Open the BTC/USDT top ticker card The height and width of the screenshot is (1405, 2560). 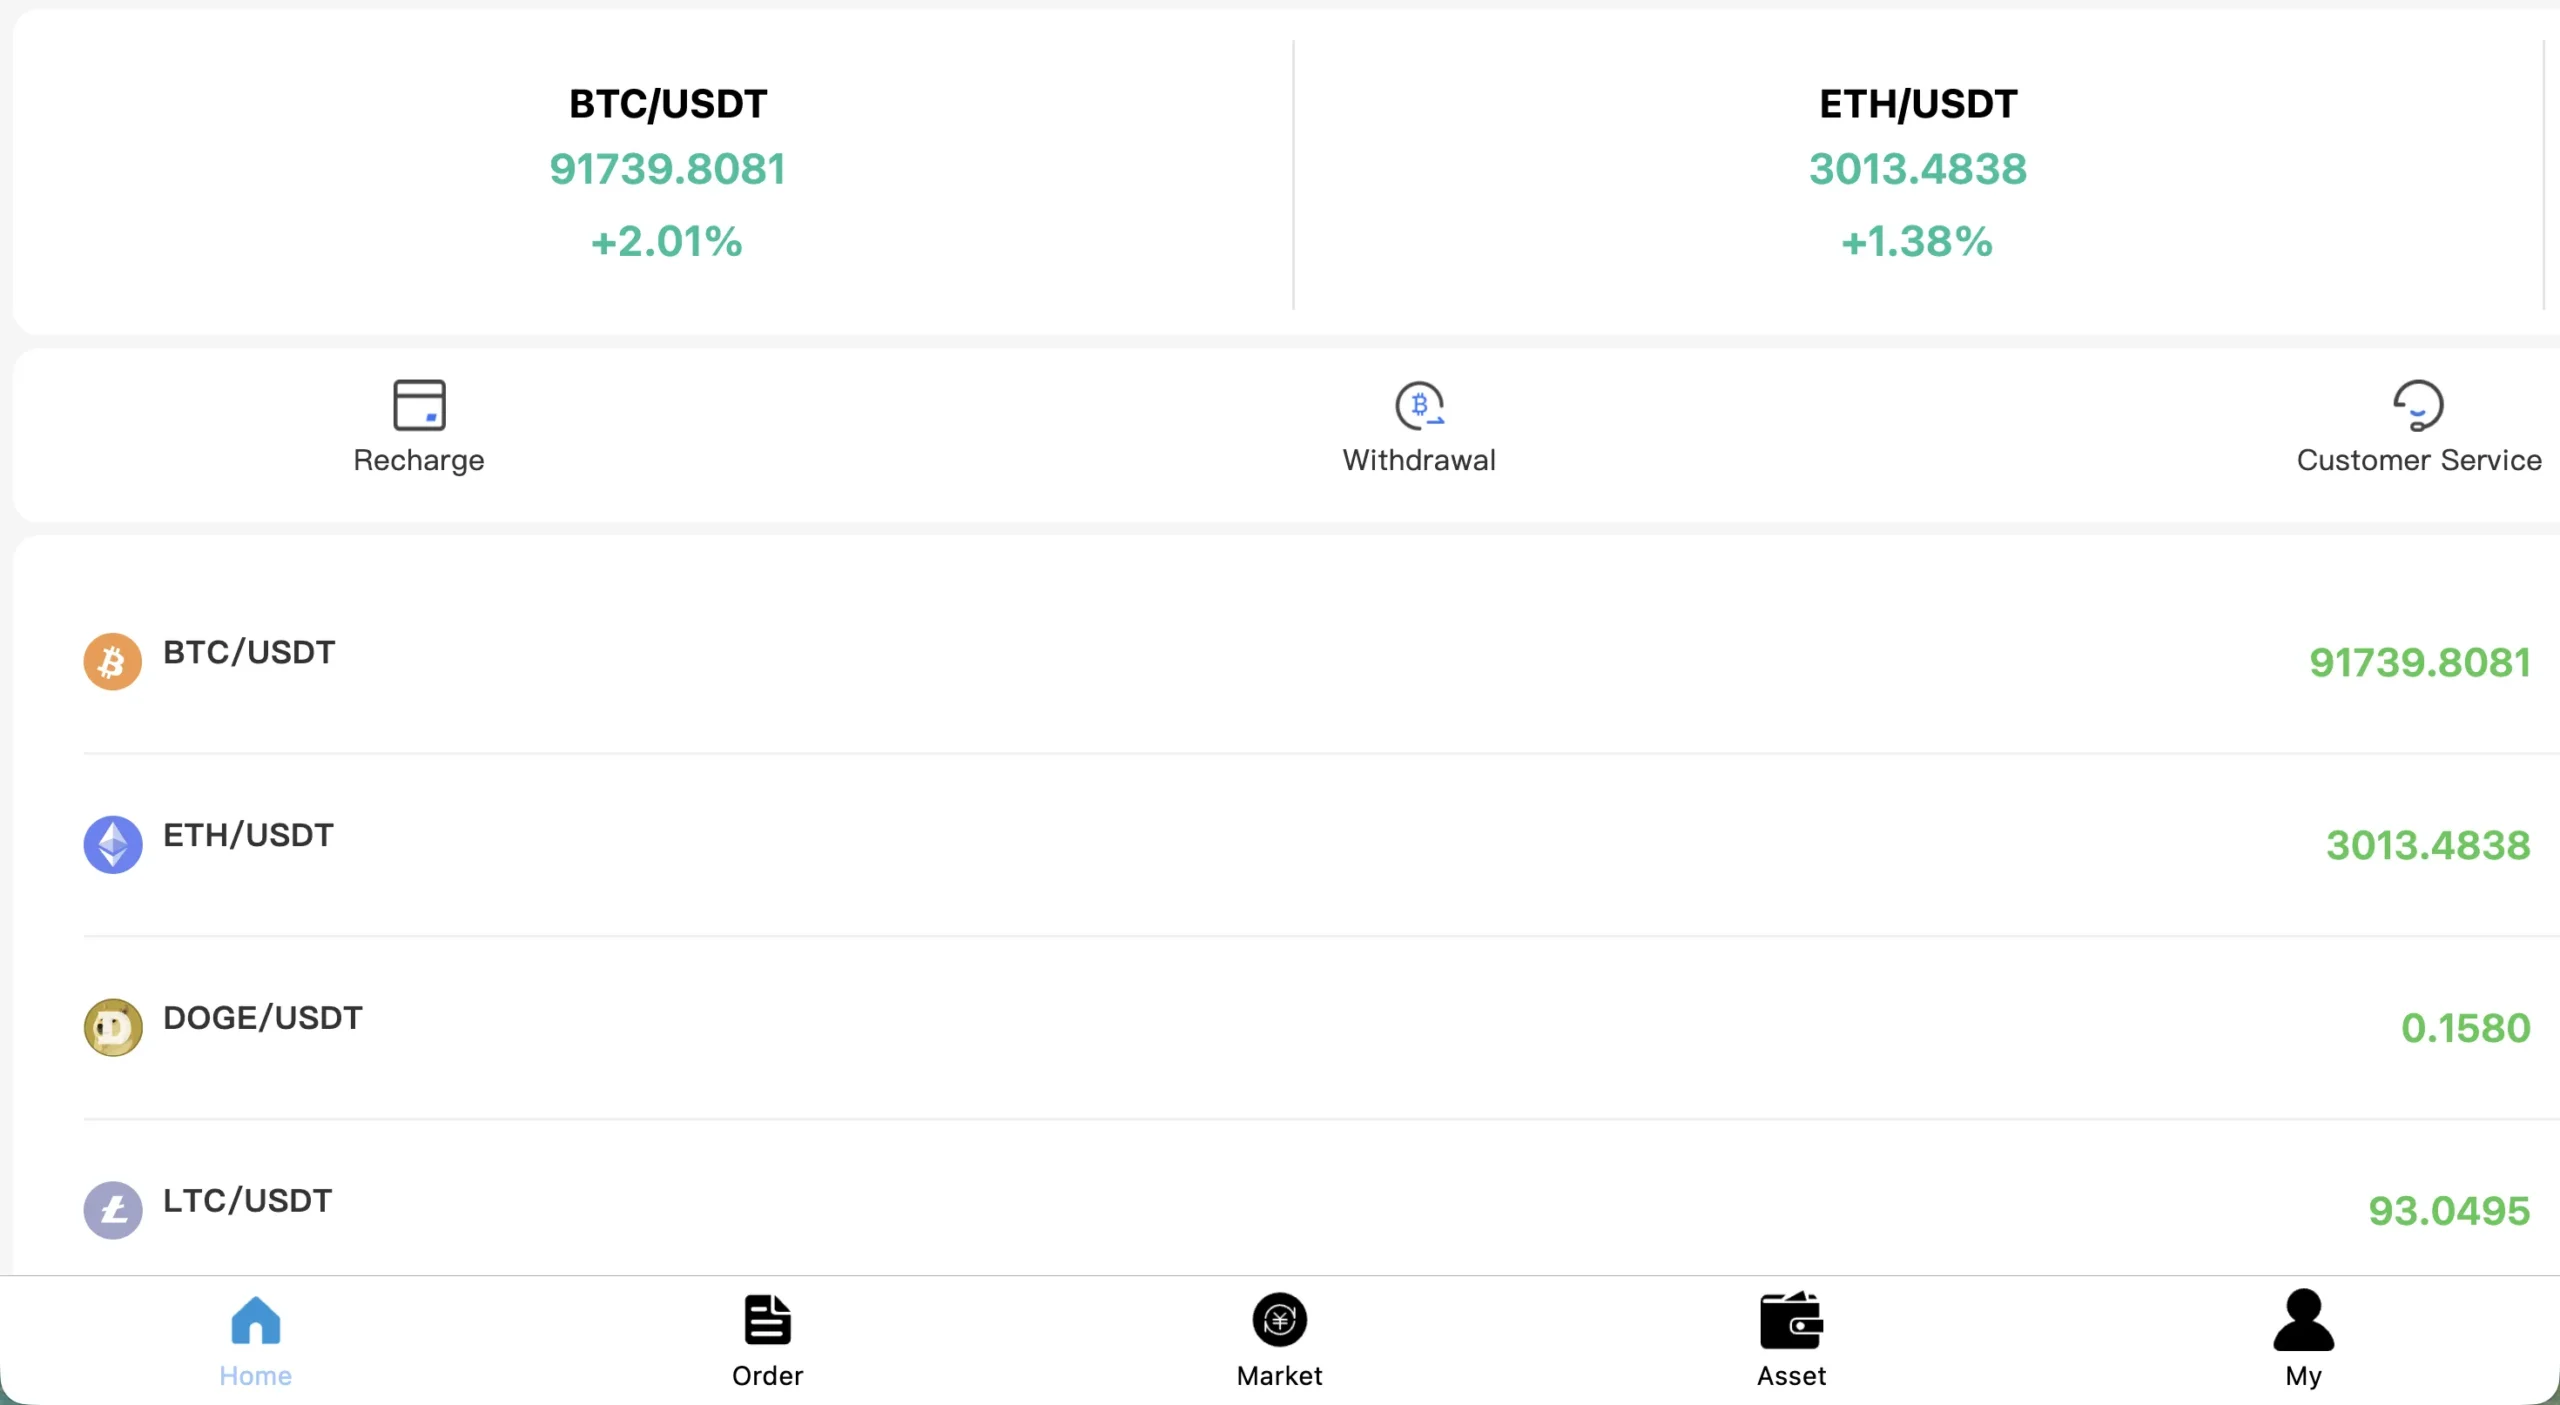click(x=667, y=173)
